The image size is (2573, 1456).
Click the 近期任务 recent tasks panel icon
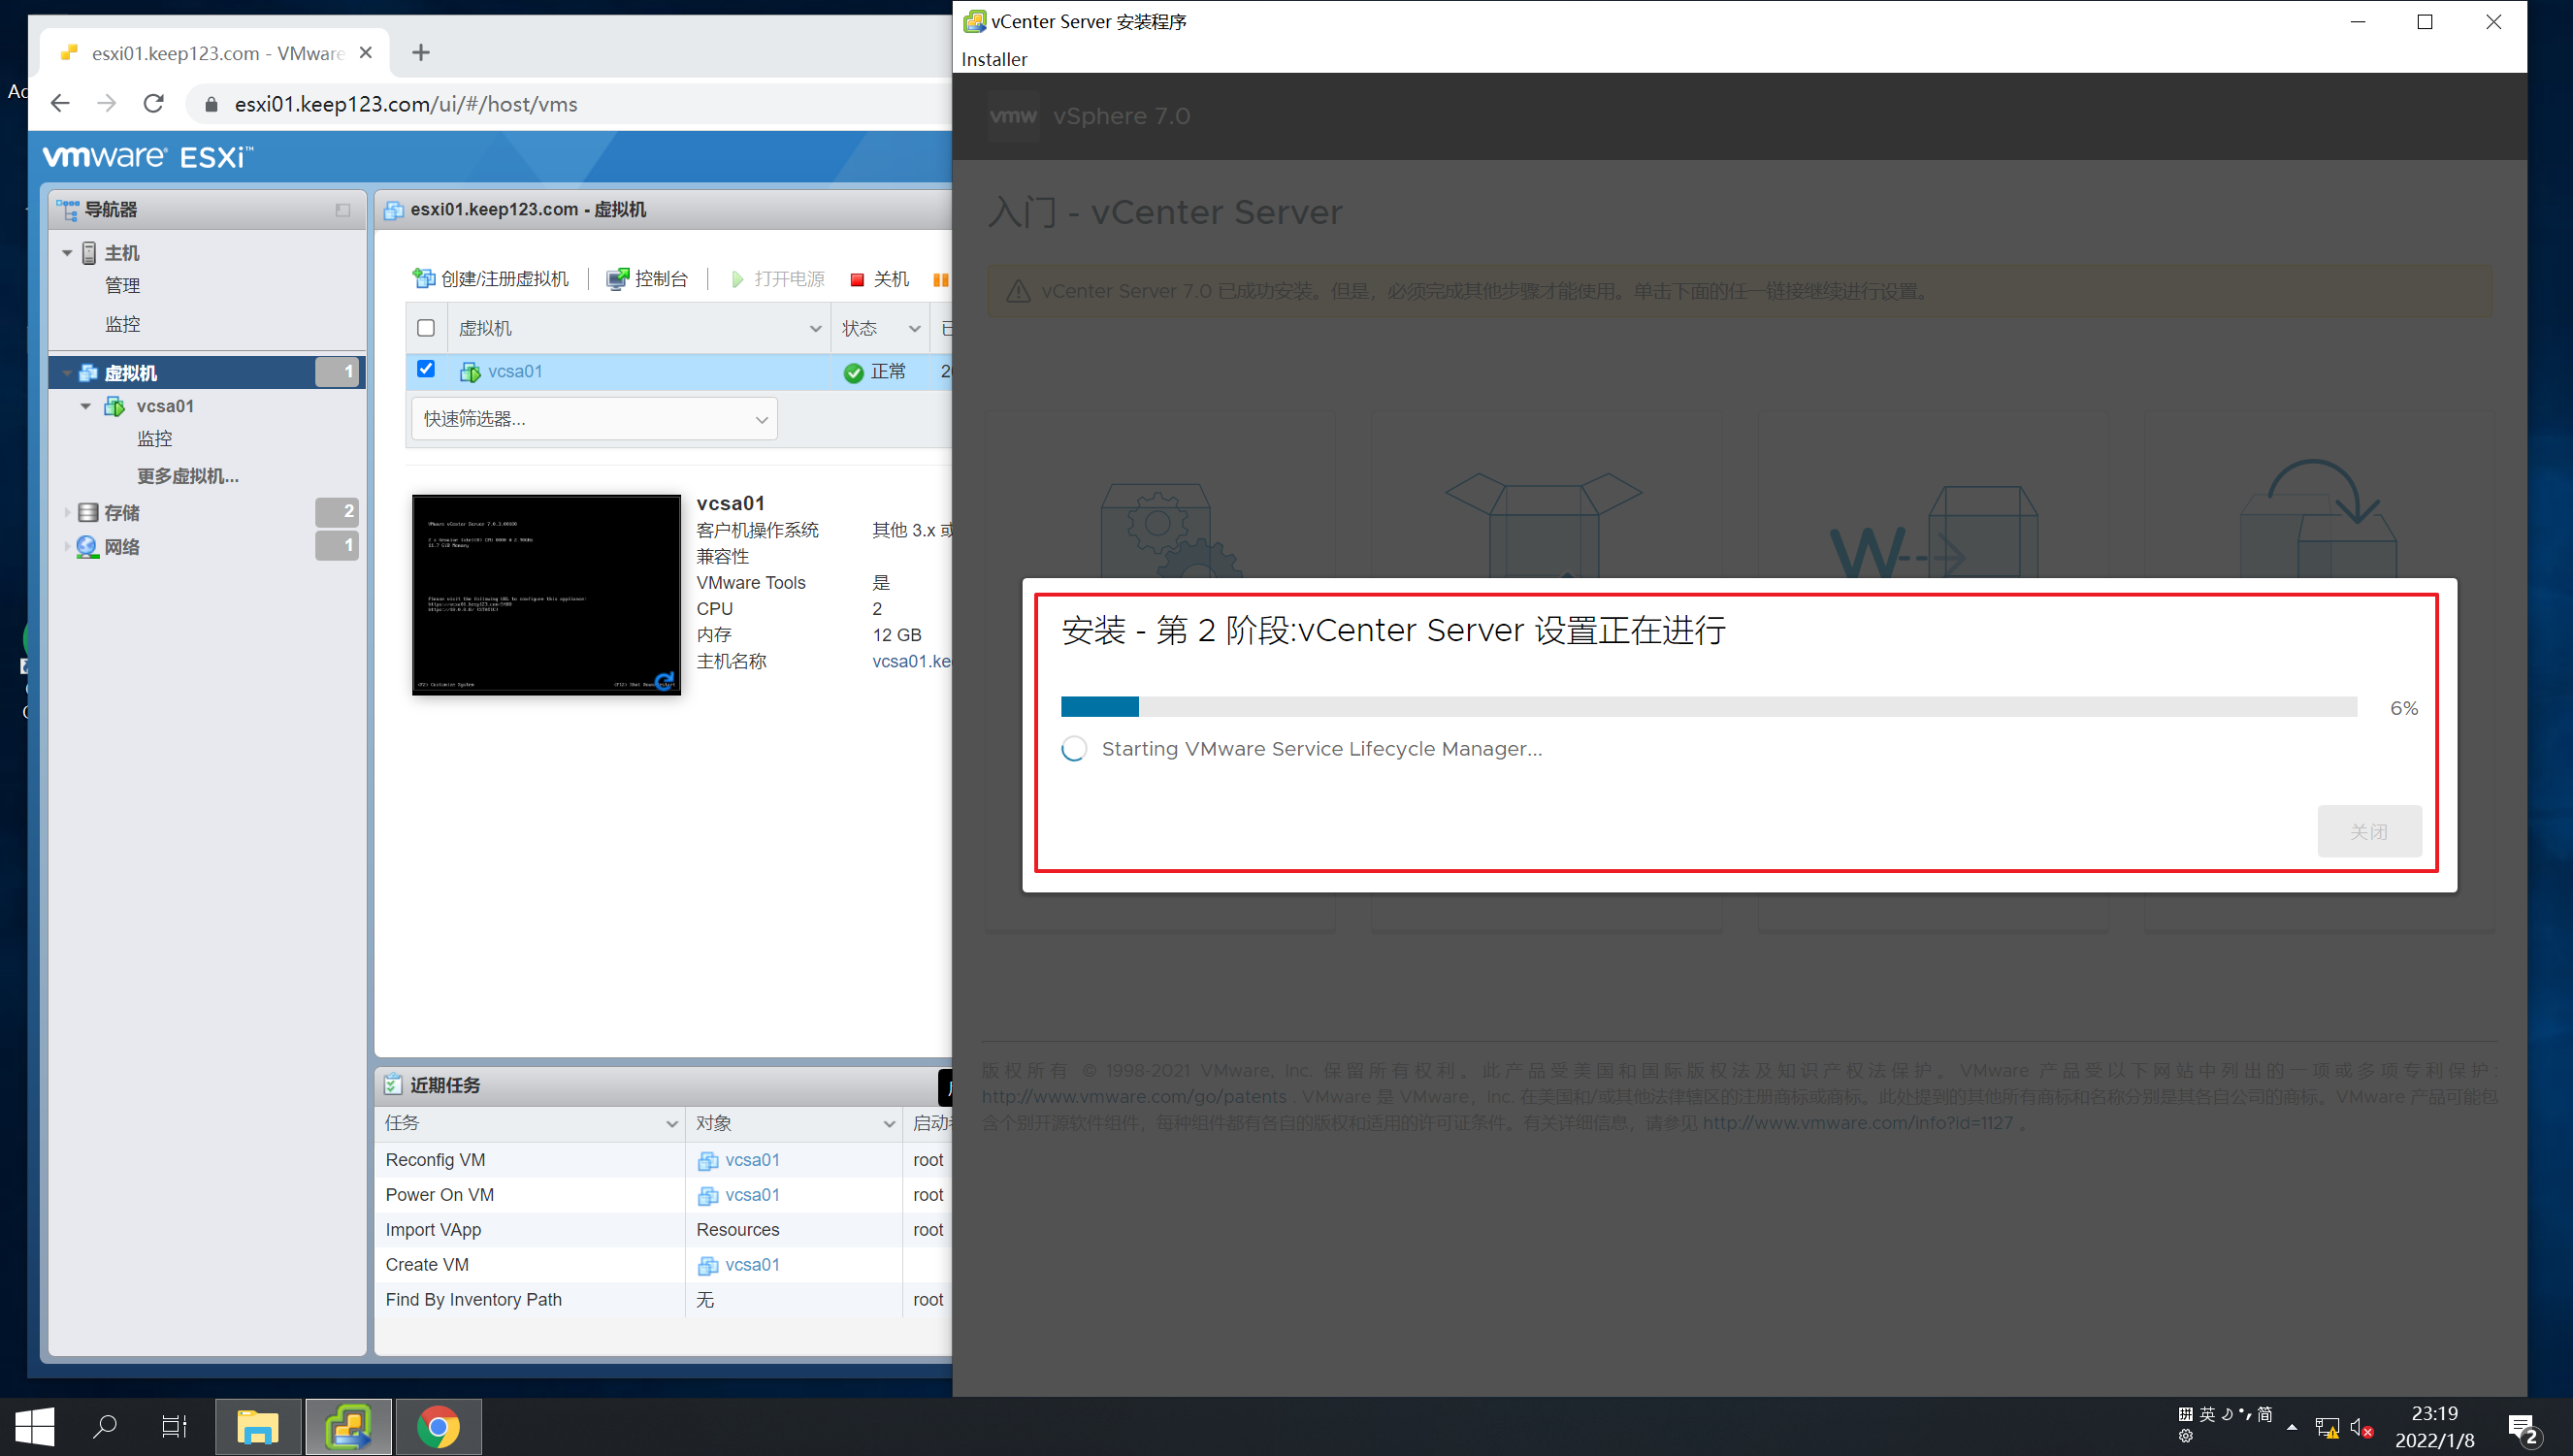[393, 1085]
